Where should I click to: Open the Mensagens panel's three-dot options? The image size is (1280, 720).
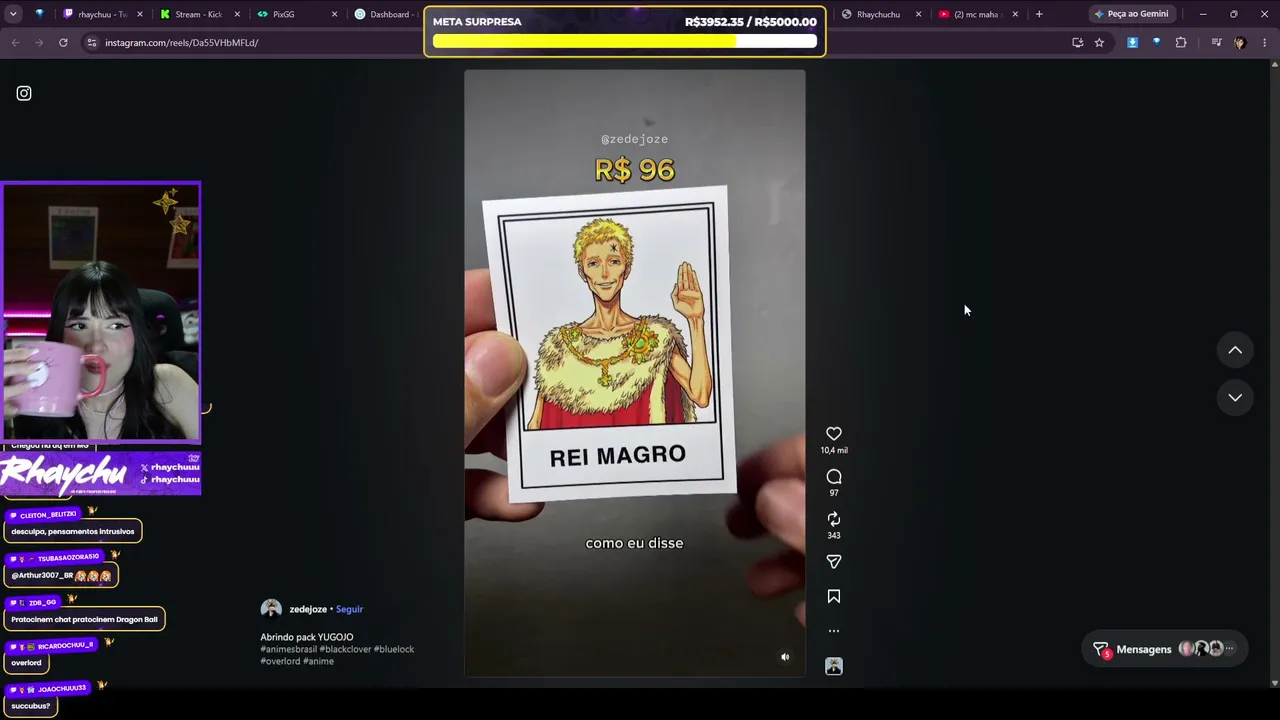click(1230, 649)
